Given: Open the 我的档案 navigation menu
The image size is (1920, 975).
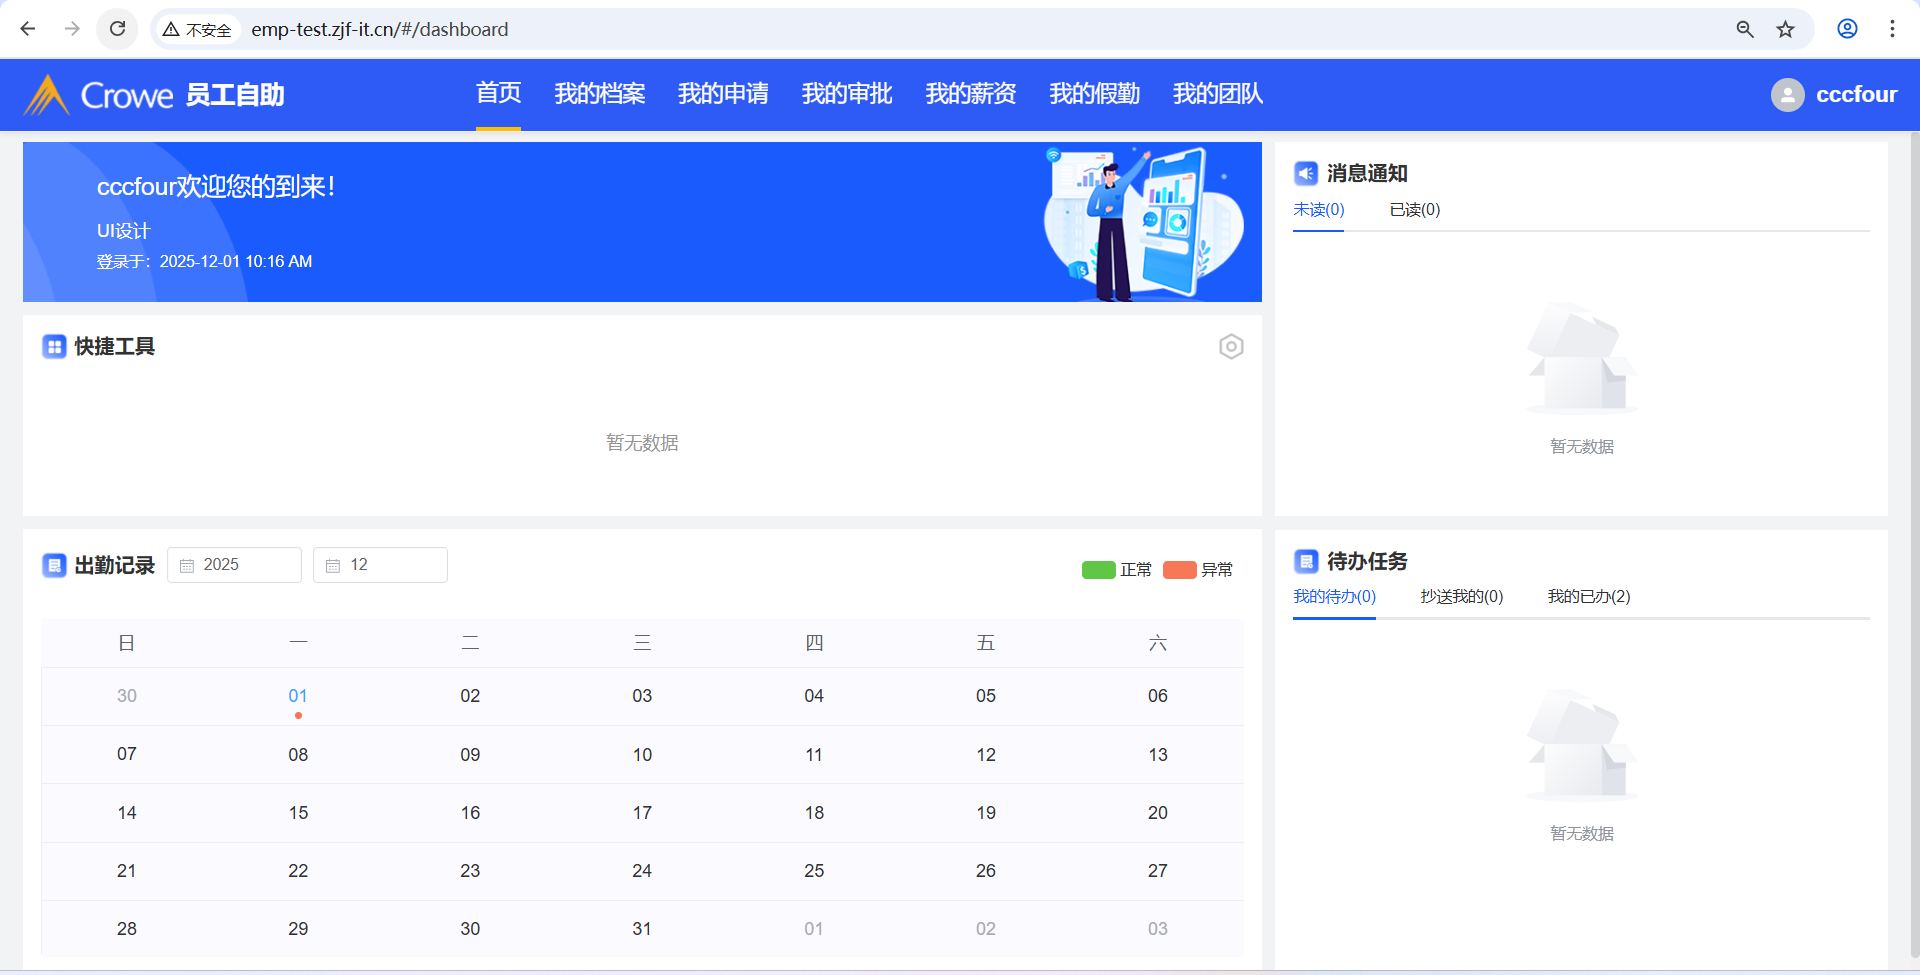Looking at the screenshot, I should point(599,94).
